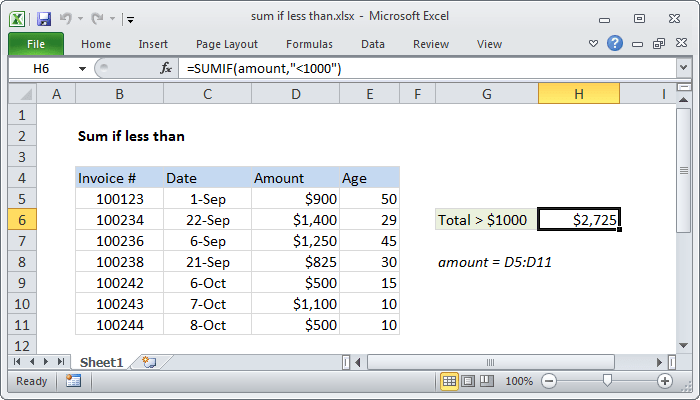Click the Insert Function fx icon
This screenshot has width=700, height=400.
[x=166, y=68]
